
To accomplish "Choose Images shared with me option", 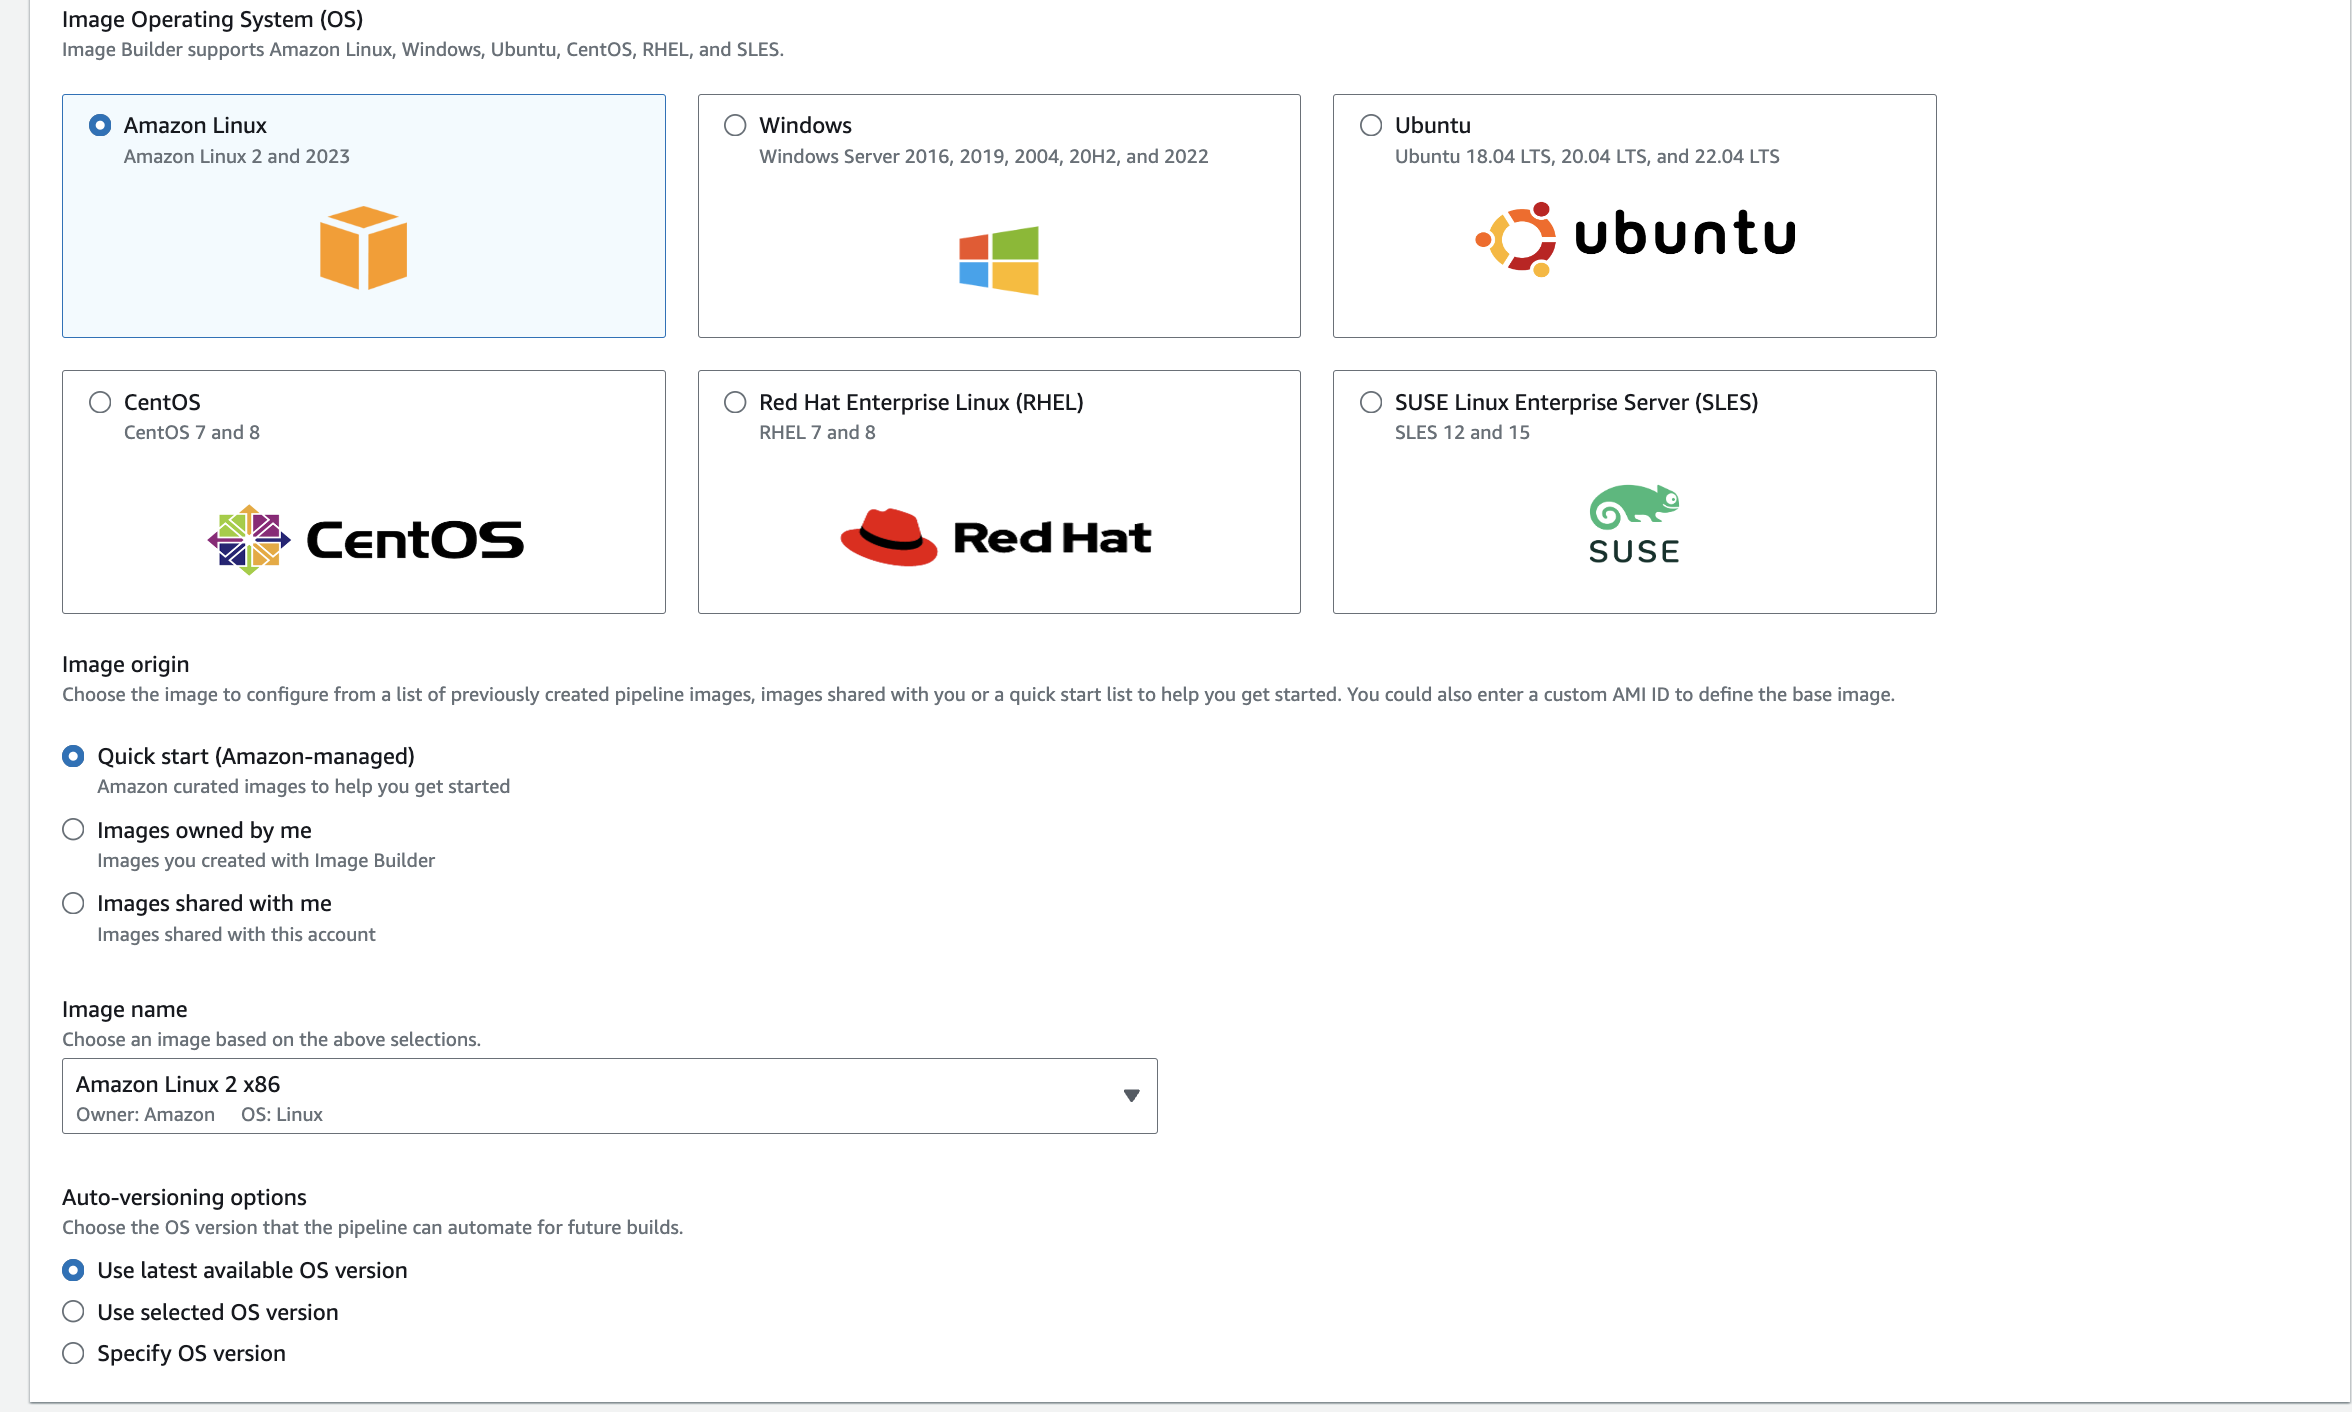I will 73,904.
